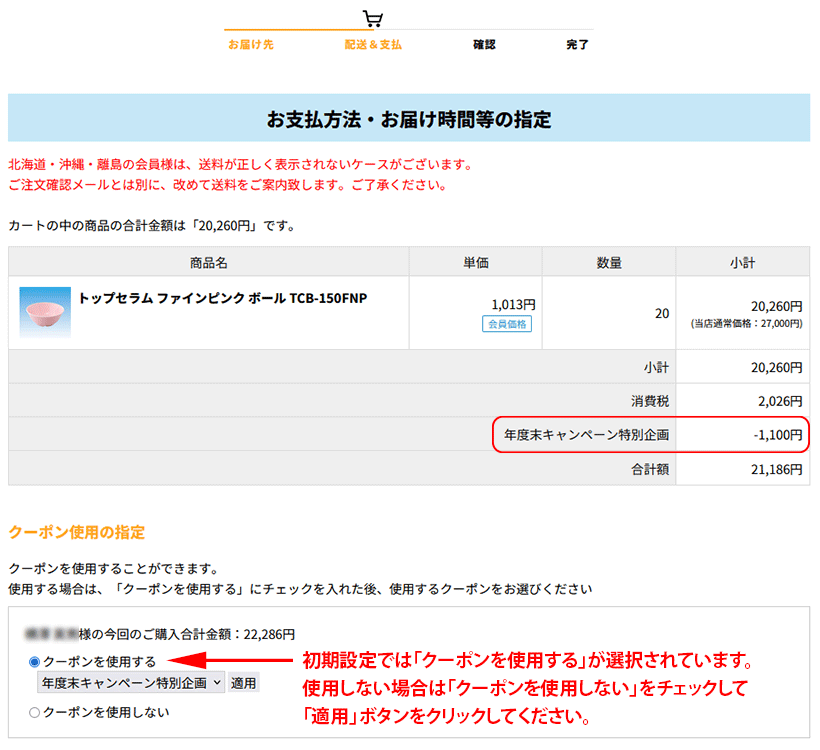The height and width of the screenshot is (750, 820).
Task: Select the 配送＆支払 checkout step
Action: tap(373, 45)
